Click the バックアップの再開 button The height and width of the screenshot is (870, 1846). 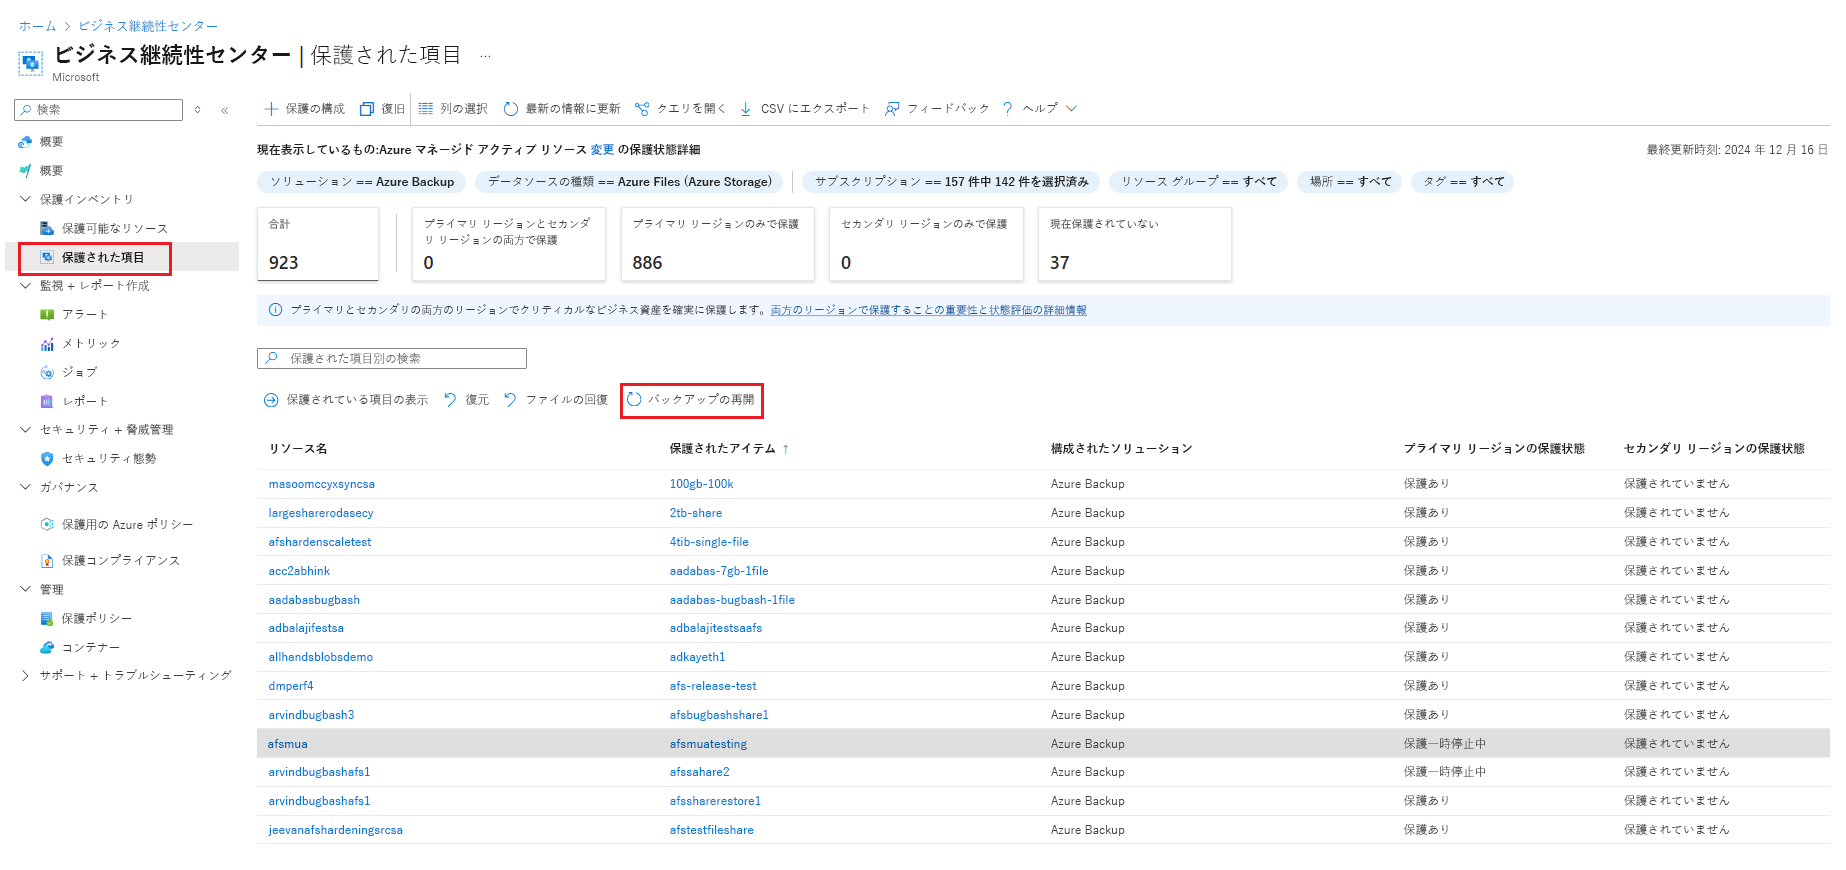pyautogui.click(x=691, y=400)
